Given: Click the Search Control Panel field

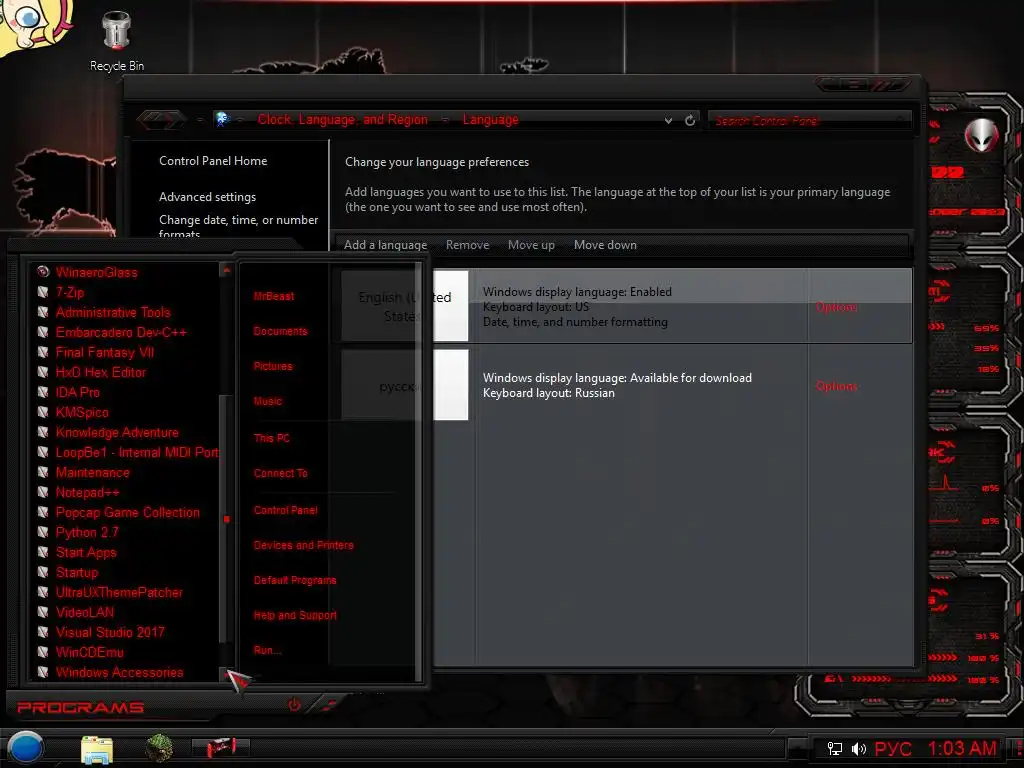Looking at the screenshot, I should pyautogui.click(x=808, y=121).
